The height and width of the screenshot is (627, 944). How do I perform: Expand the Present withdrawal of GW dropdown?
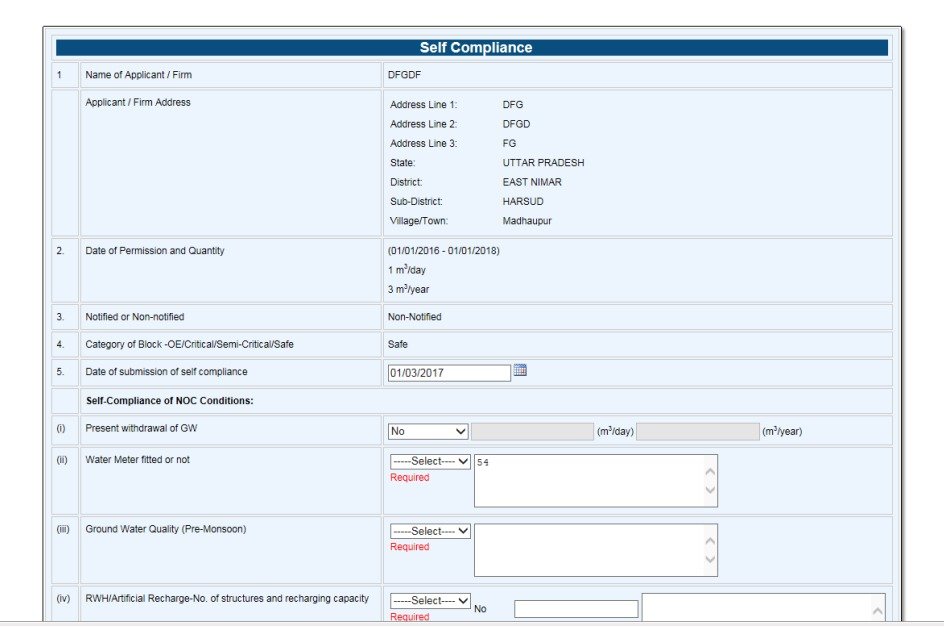[x=428, y=431]
